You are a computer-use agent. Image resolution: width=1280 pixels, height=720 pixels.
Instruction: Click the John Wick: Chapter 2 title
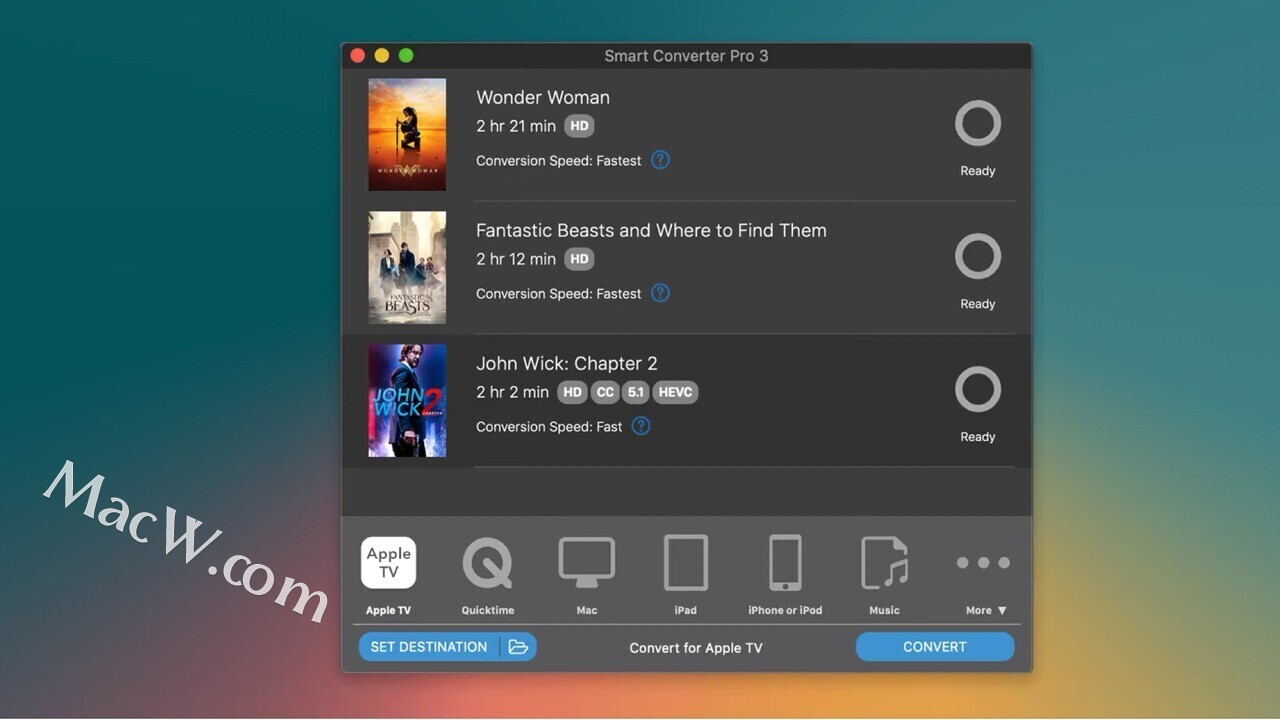point(567,363)
